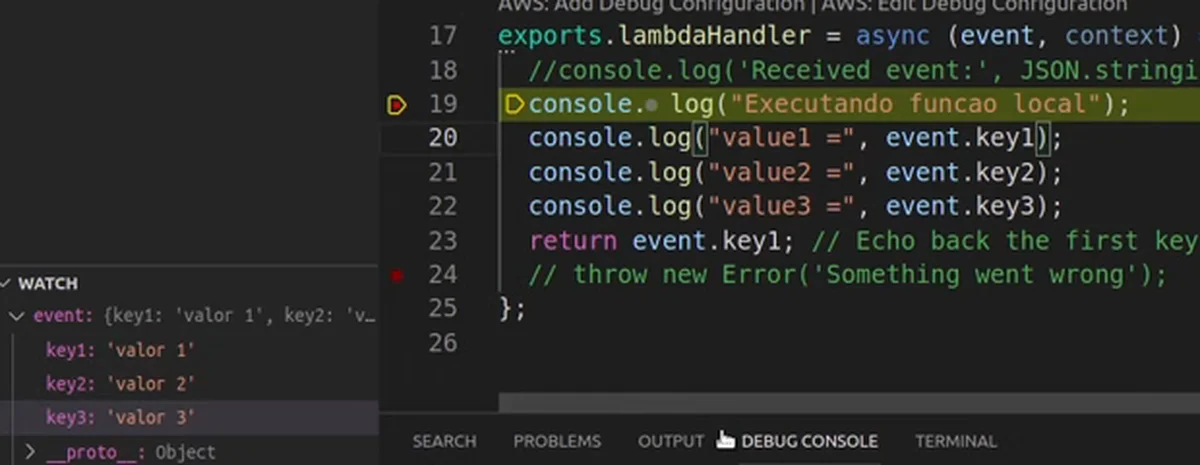Screen dimensions: 1200x465
Task: Switch to the OUTPUT tab
Action: click(671, 441)
